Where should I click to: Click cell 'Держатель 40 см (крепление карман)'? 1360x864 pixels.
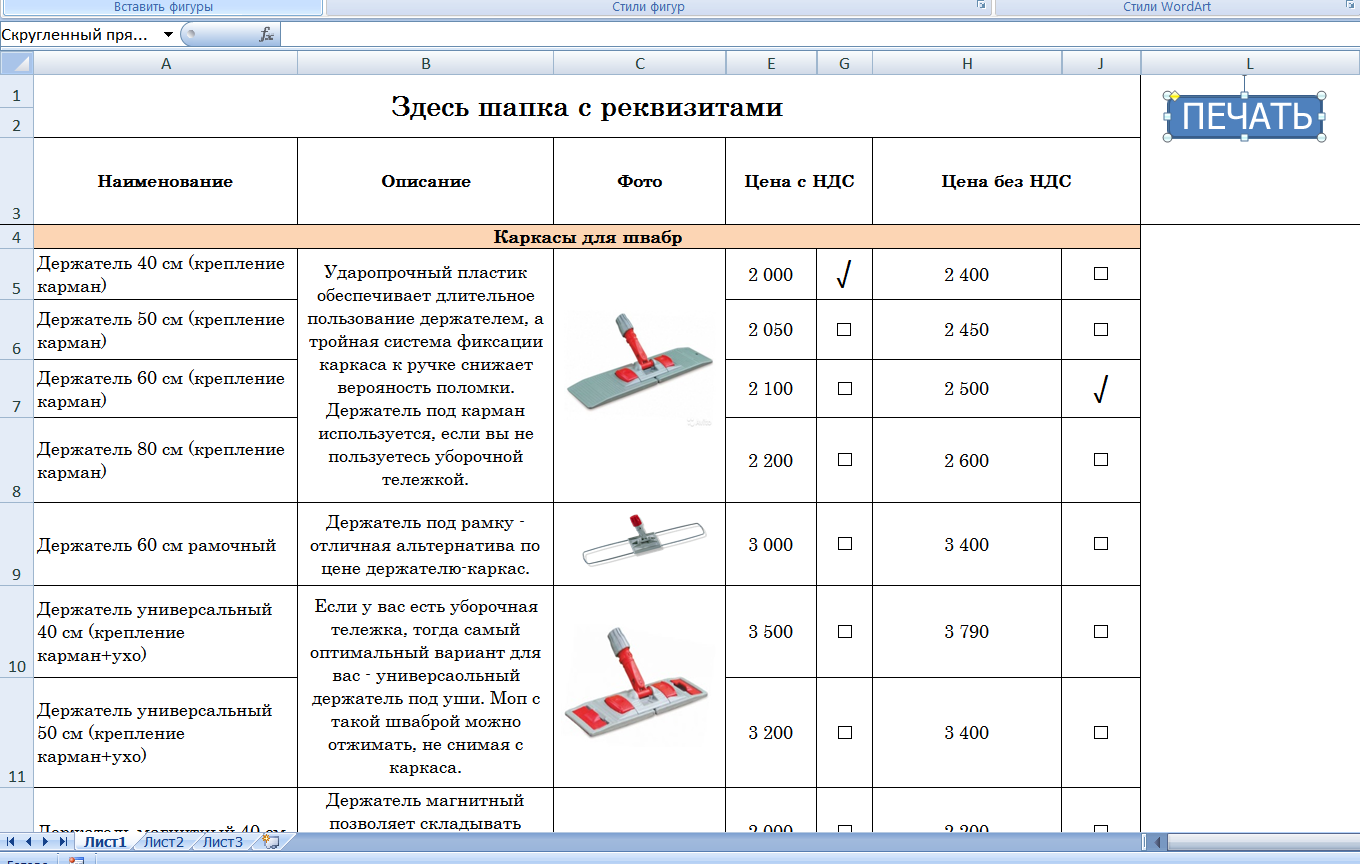coord(166,274)
